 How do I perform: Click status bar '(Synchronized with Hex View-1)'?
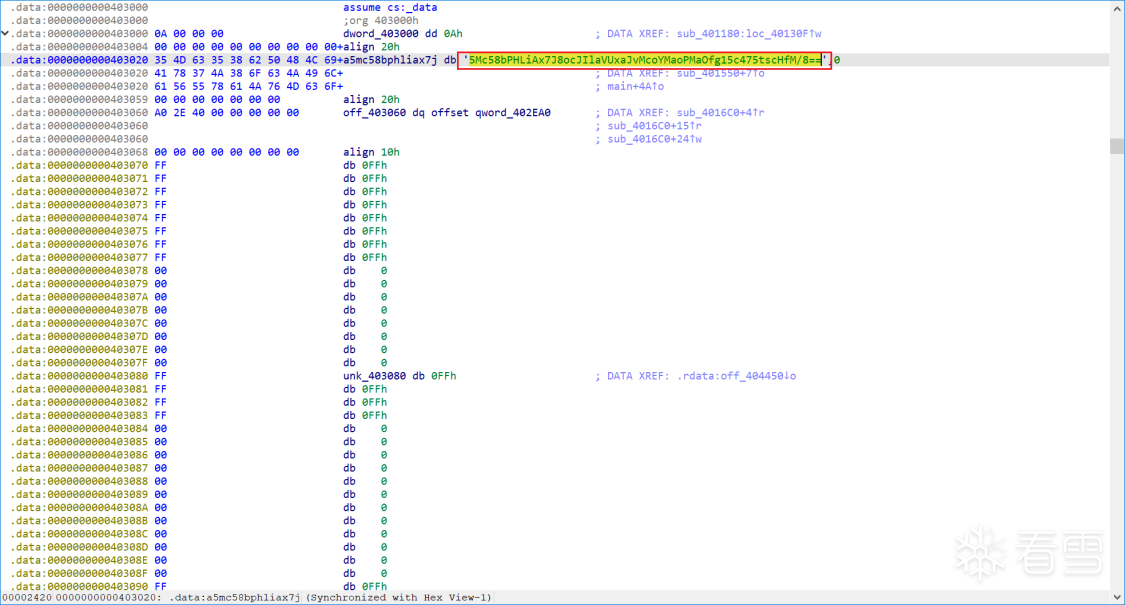[x=399, y=598]
